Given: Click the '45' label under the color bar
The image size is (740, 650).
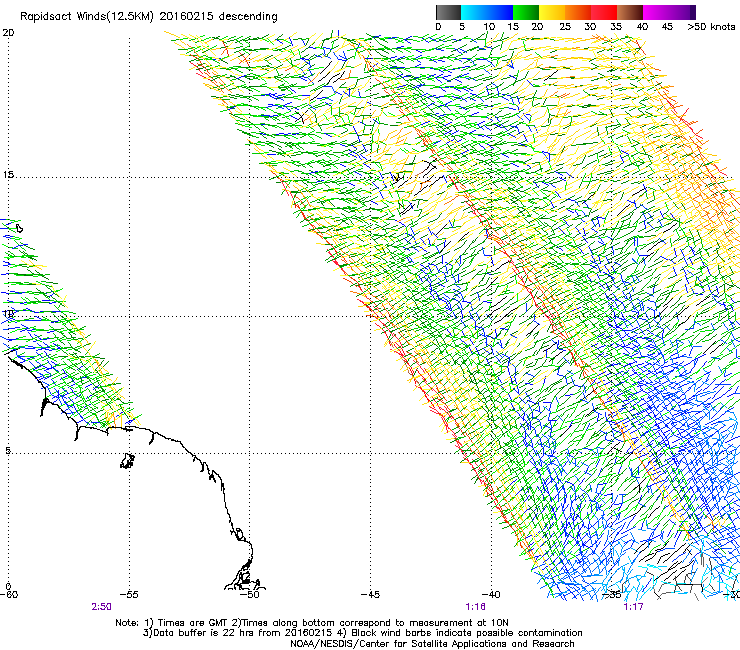Looking at the screenshot, I should [x=667, y=27].
